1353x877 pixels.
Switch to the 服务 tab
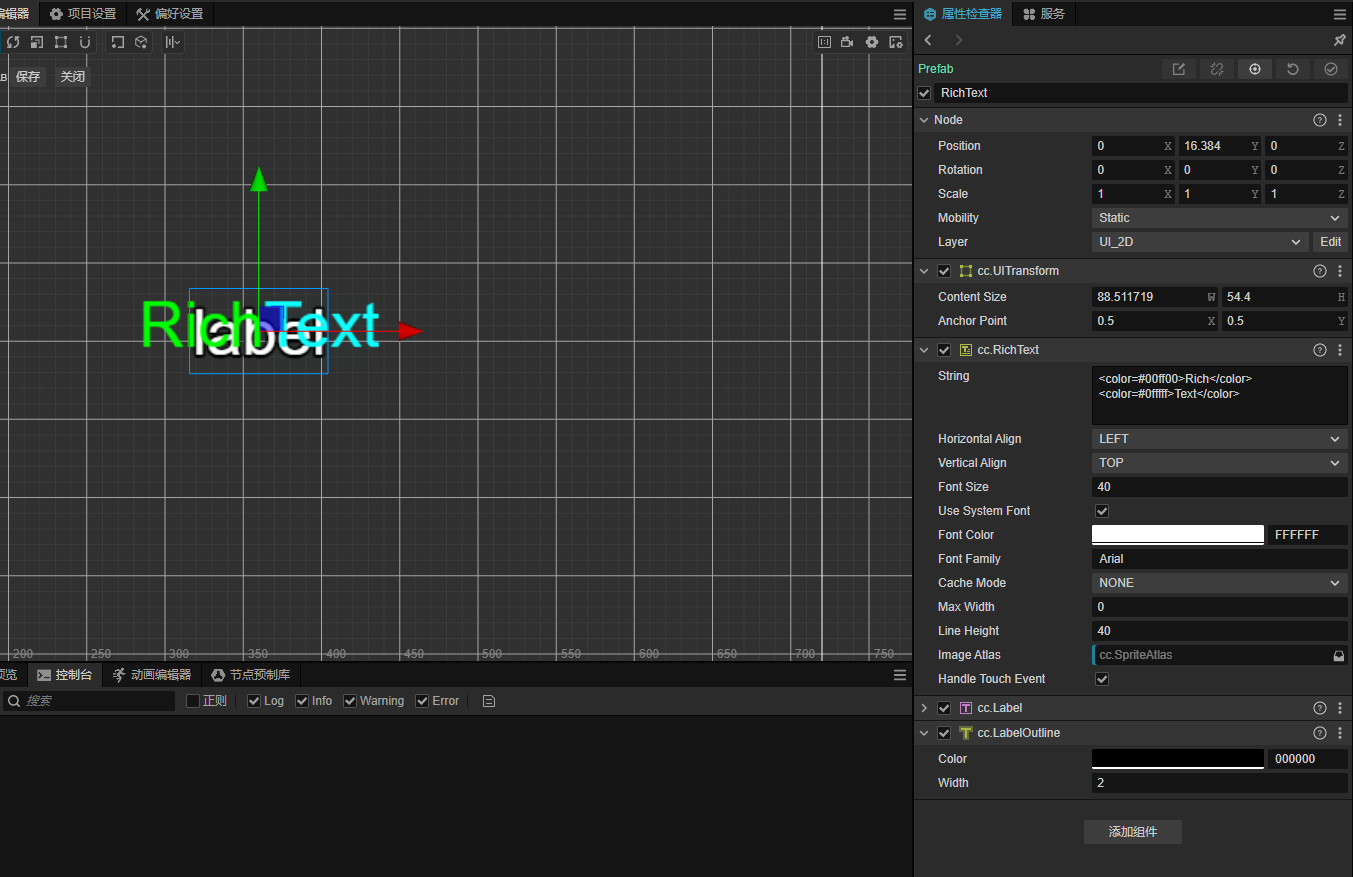tap(1044, 14)
